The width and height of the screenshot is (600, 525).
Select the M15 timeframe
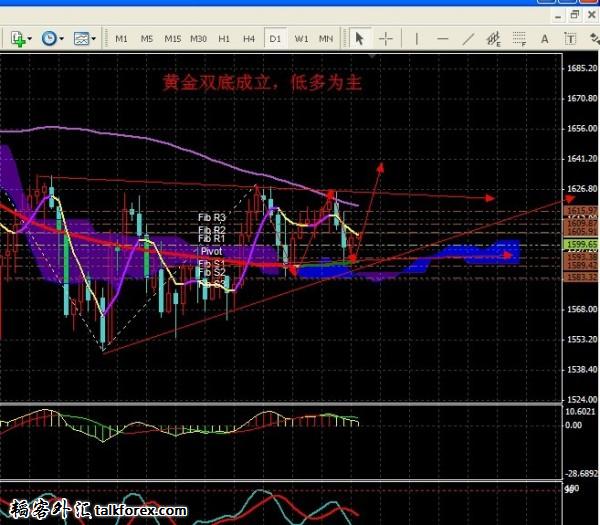pos(173,39)
